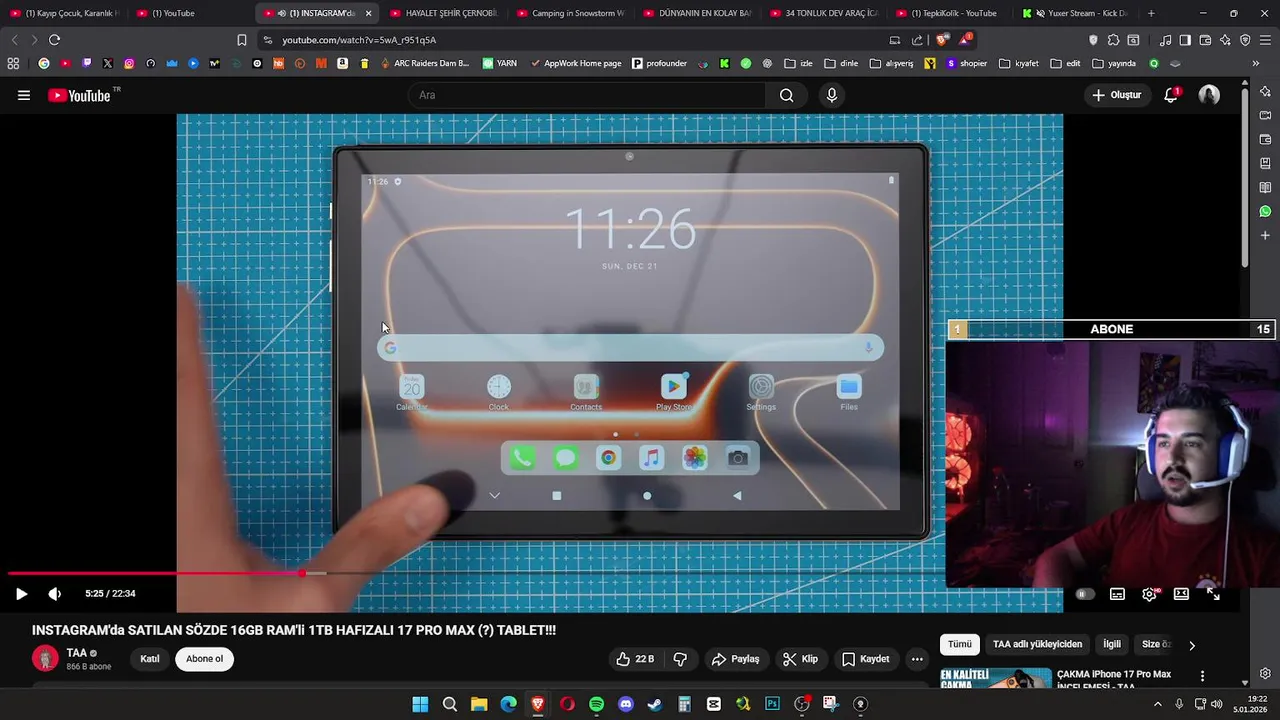Image resolution: width=1280 pixels, height=720 pixels.
Task: Open Discord from the taskbar
Action: click(x=626, y=704)
